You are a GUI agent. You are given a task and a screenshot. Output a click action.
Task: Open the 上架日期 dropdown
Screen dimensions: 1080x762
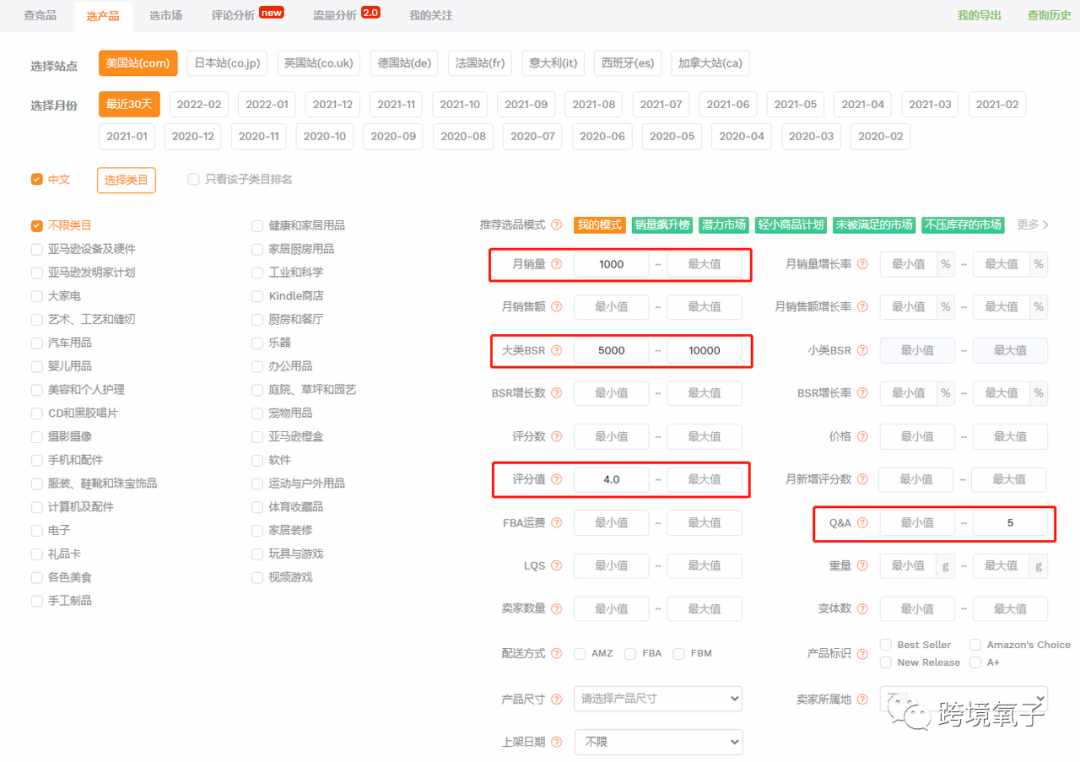[x=658, y=742]
